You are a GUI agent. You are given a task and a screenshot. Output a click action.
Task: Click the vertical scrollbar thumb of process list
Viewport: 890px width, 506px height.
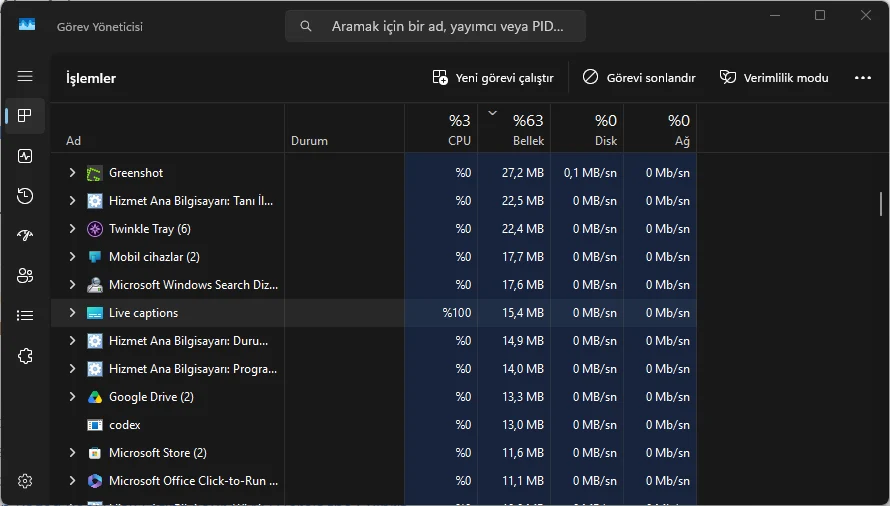point(881,204)
